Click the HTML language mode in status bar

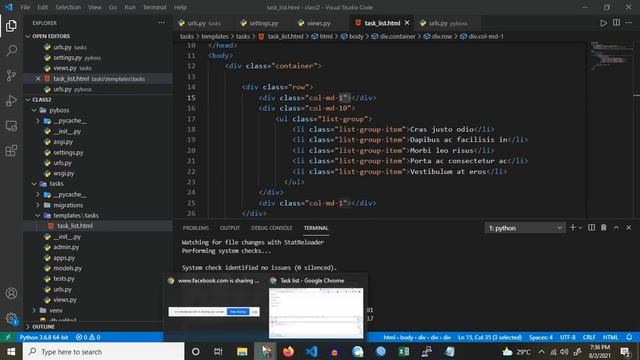point(610,337)
